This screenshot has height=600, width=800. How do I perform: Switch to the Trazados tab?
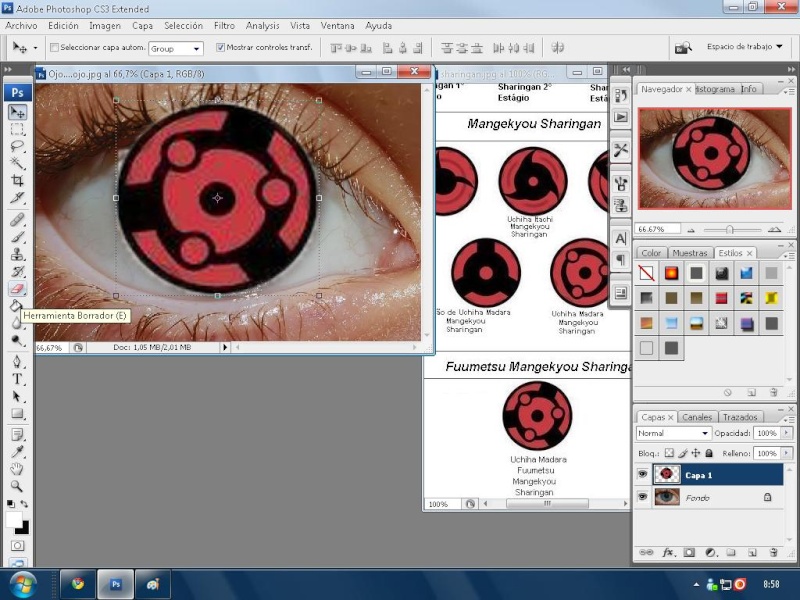(740, 417)
